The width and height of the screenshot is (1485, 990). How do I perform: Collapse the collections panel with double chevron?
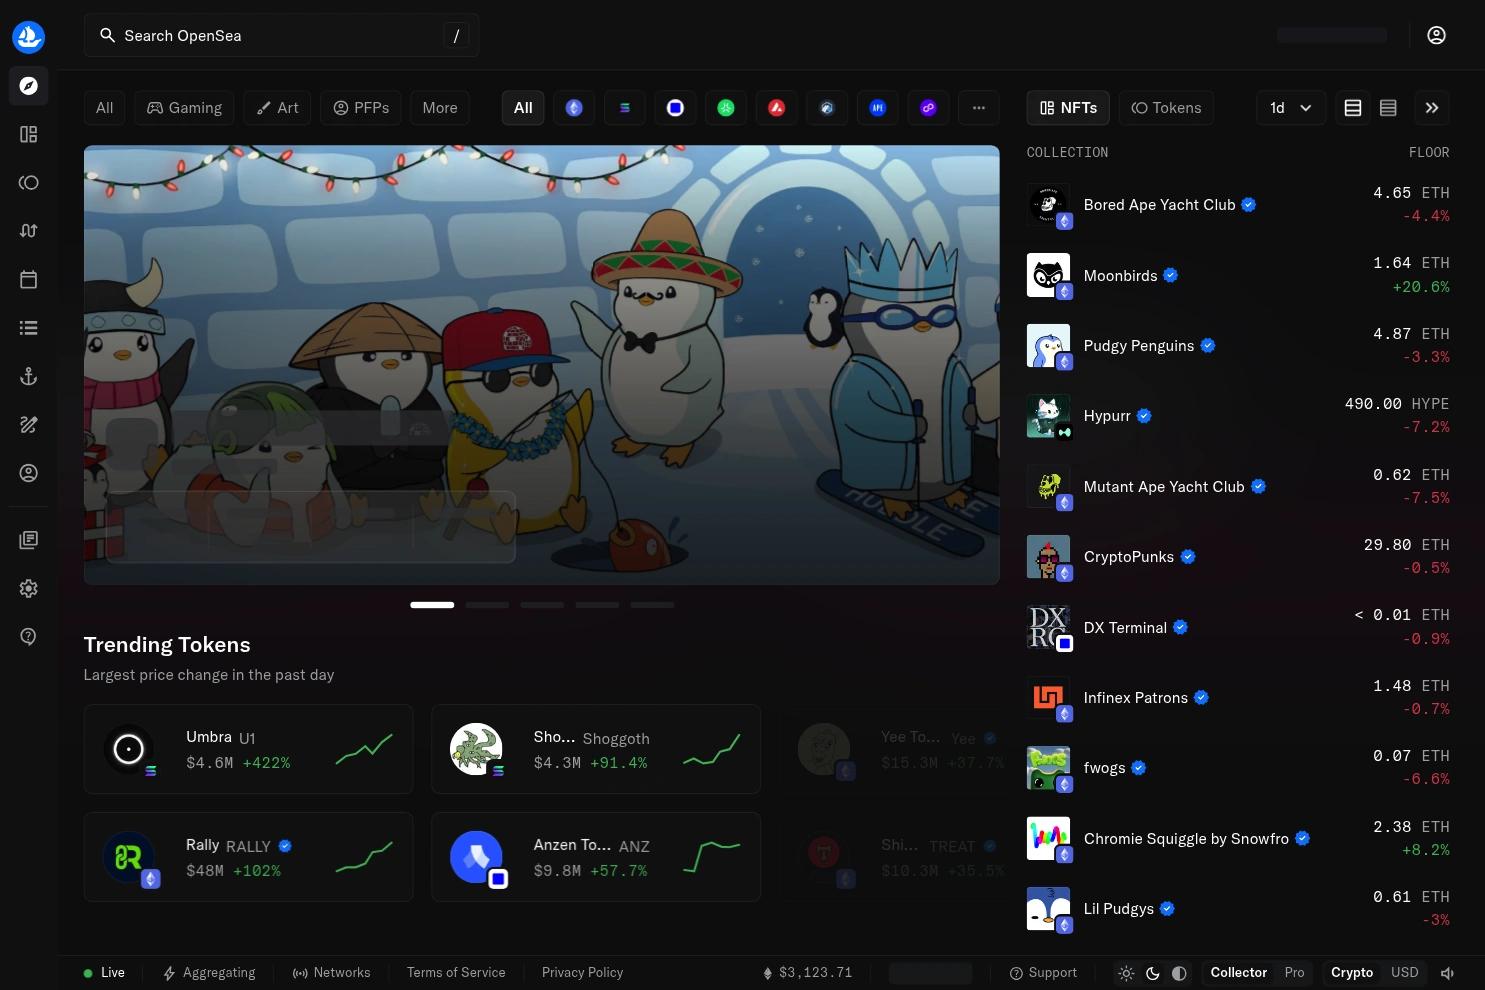tap(1432, 108)
